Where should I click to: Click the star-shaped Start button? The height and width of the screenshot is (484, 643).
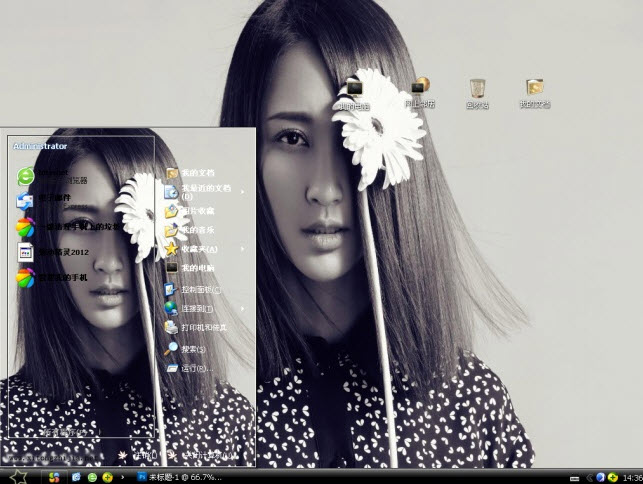18,477
